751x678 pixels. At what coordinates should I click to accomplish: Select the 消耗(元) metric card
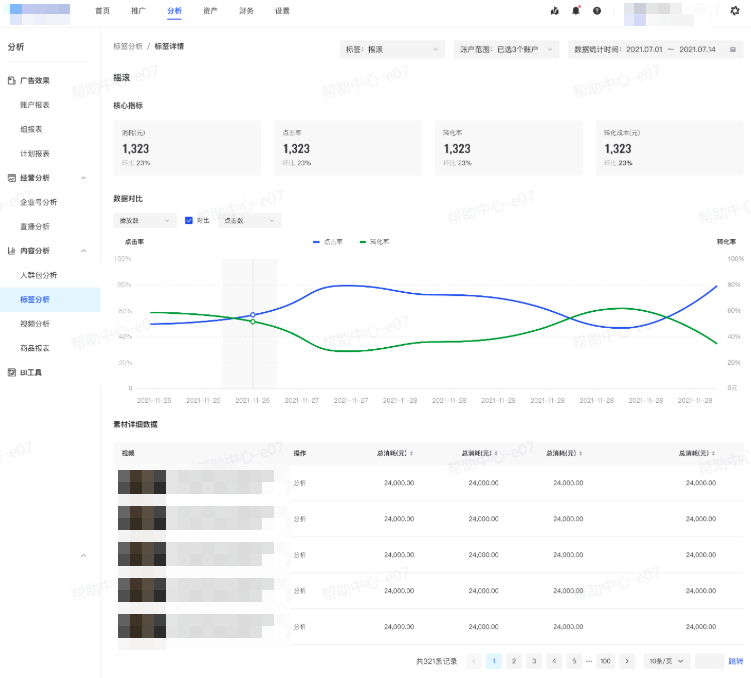click(187, 147)
